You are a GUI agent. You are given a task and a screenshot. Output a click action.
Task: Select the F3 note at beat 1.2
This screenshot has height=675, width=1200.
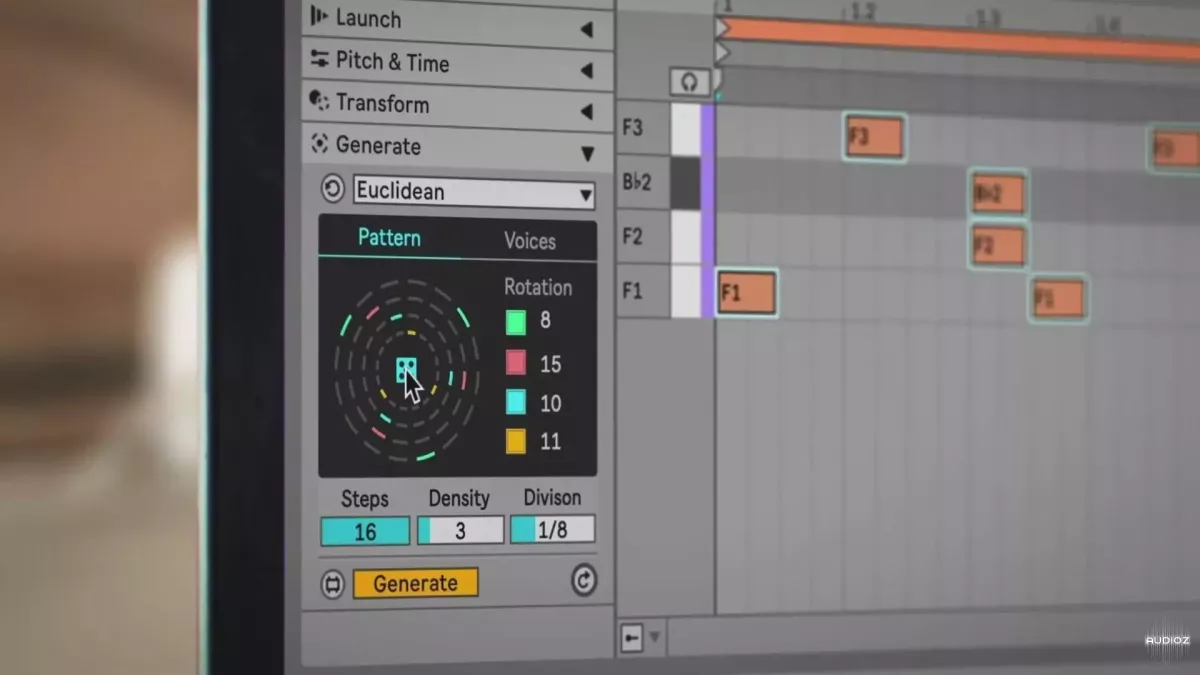tap(875, 136)
